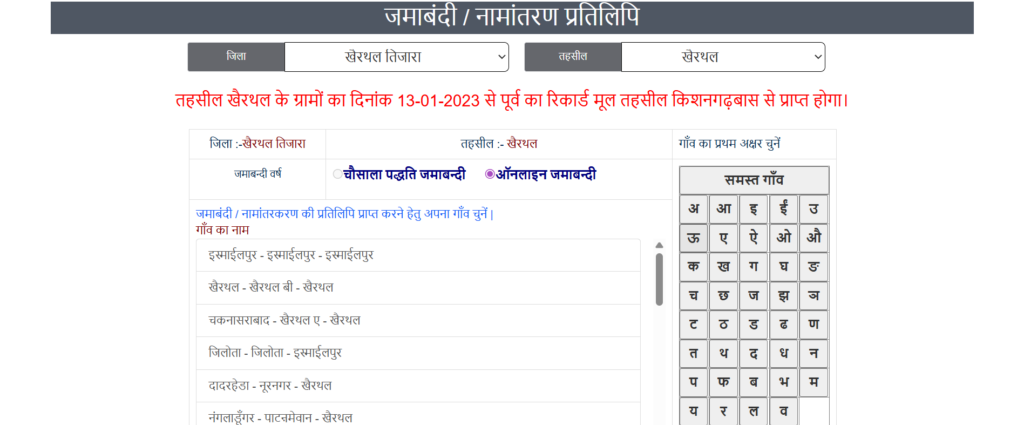Show villages starting with न
Viewport: 1024px width, 425px height.
[814, 353]
